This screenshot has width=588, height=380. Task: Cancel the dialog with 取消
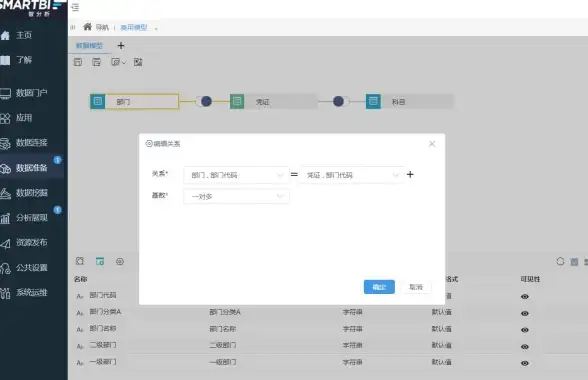click(416, 287)
